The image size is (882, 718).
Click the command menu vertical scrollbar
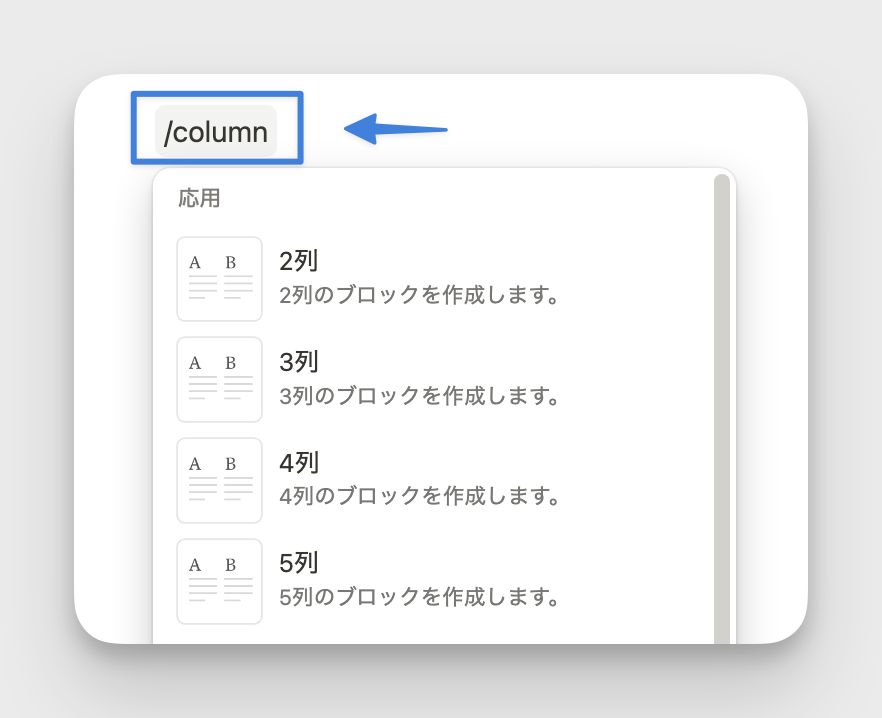[722, 409]
